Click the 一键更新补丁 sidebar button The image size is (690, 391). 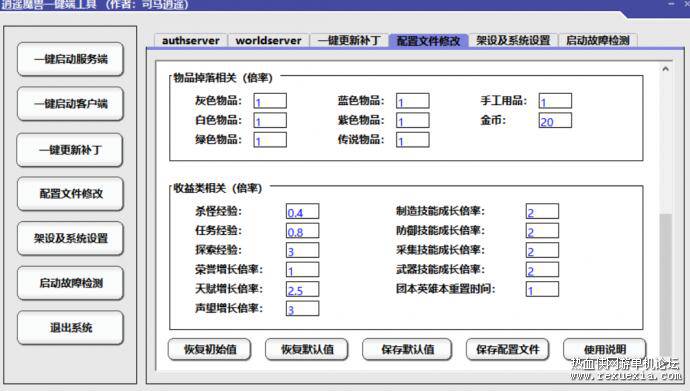[x=70, y=150]
